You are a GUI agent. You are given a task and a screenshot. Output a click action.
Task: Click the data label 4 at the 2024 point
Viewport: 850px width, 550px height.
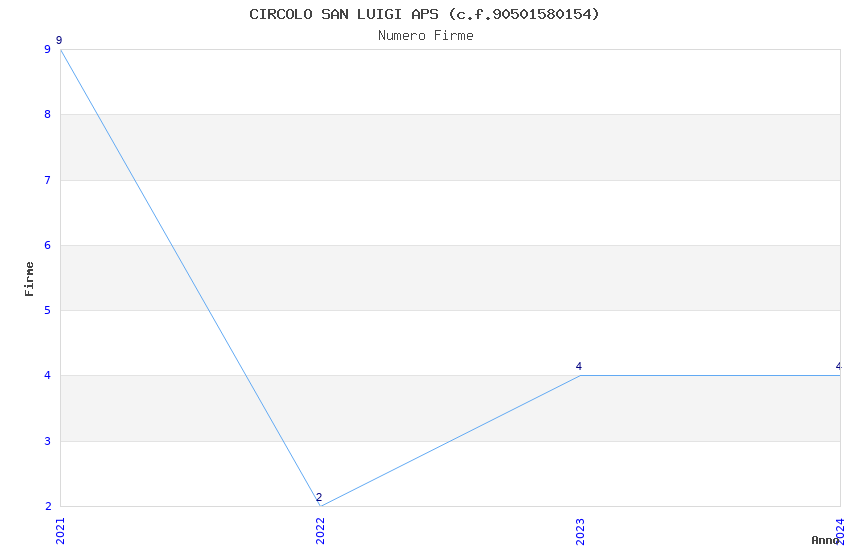839,366
